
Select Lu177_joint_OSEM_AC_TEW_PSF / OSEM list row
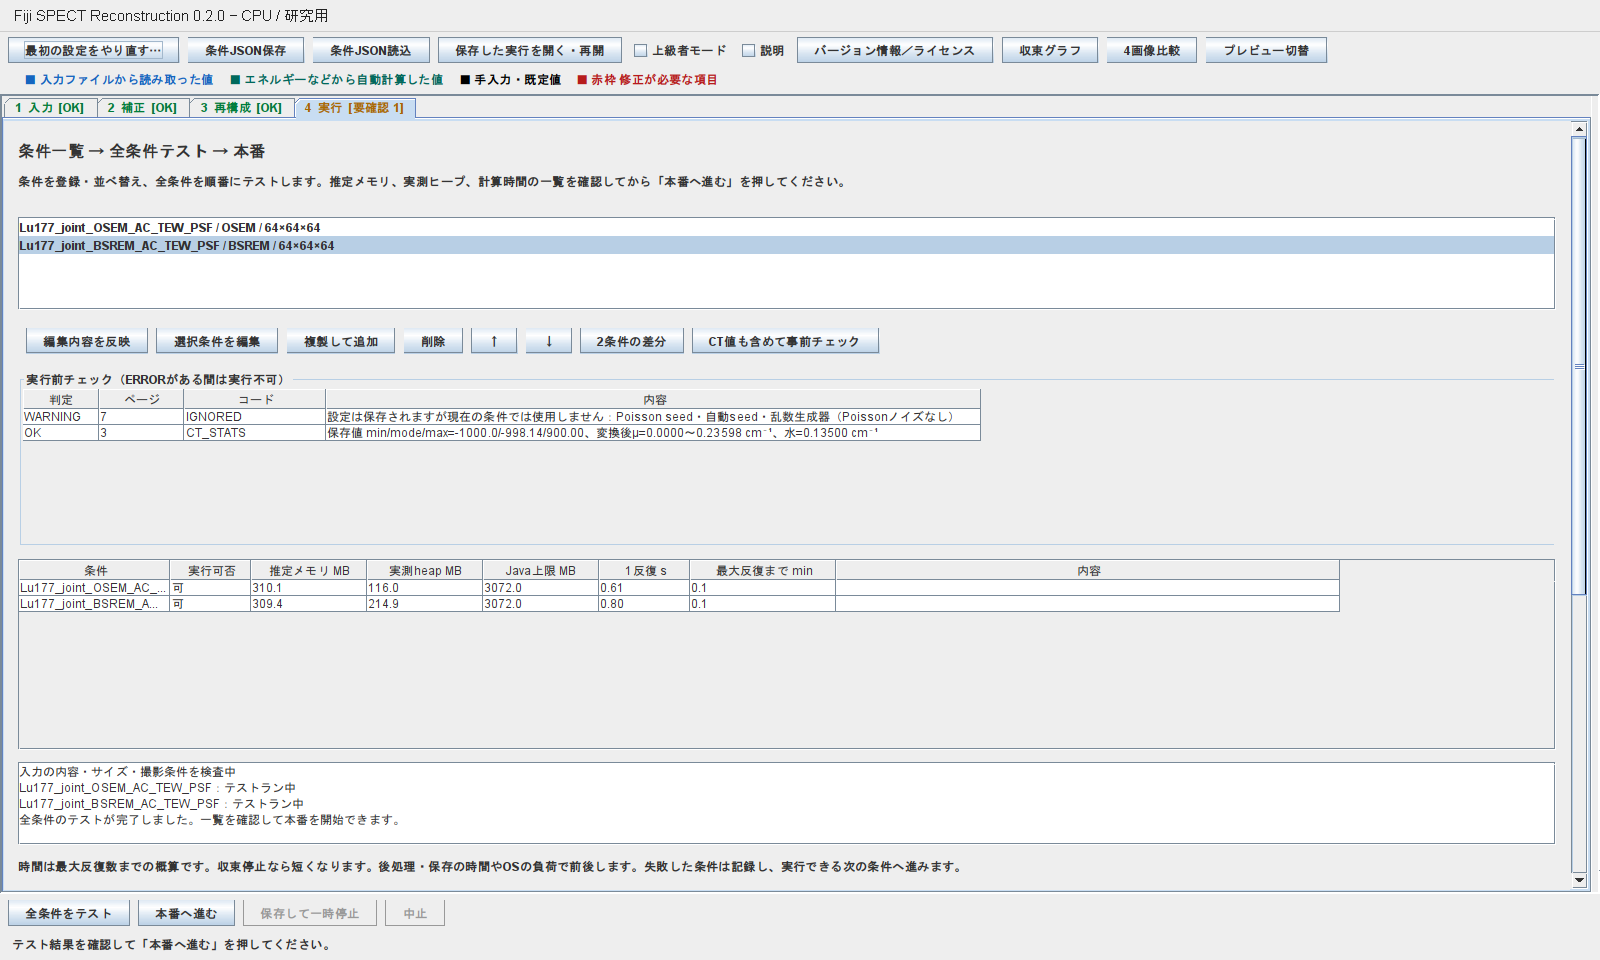pyautogui.click(x=786, y=228)
